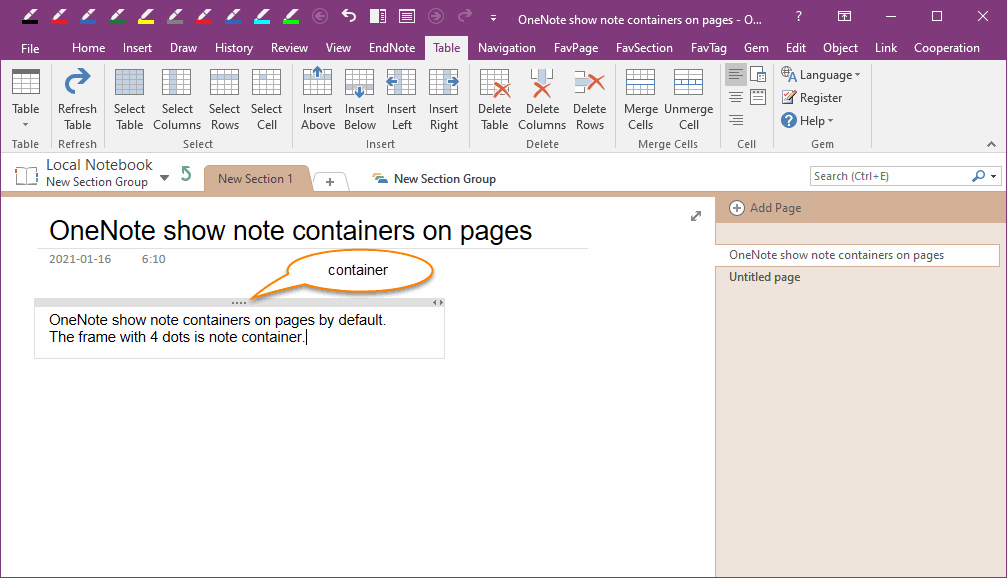Image resolution: width=1007 pixels, height=578 pixels.
Task: Create a new section with the plus tab
Action: (x=330, y=182)
